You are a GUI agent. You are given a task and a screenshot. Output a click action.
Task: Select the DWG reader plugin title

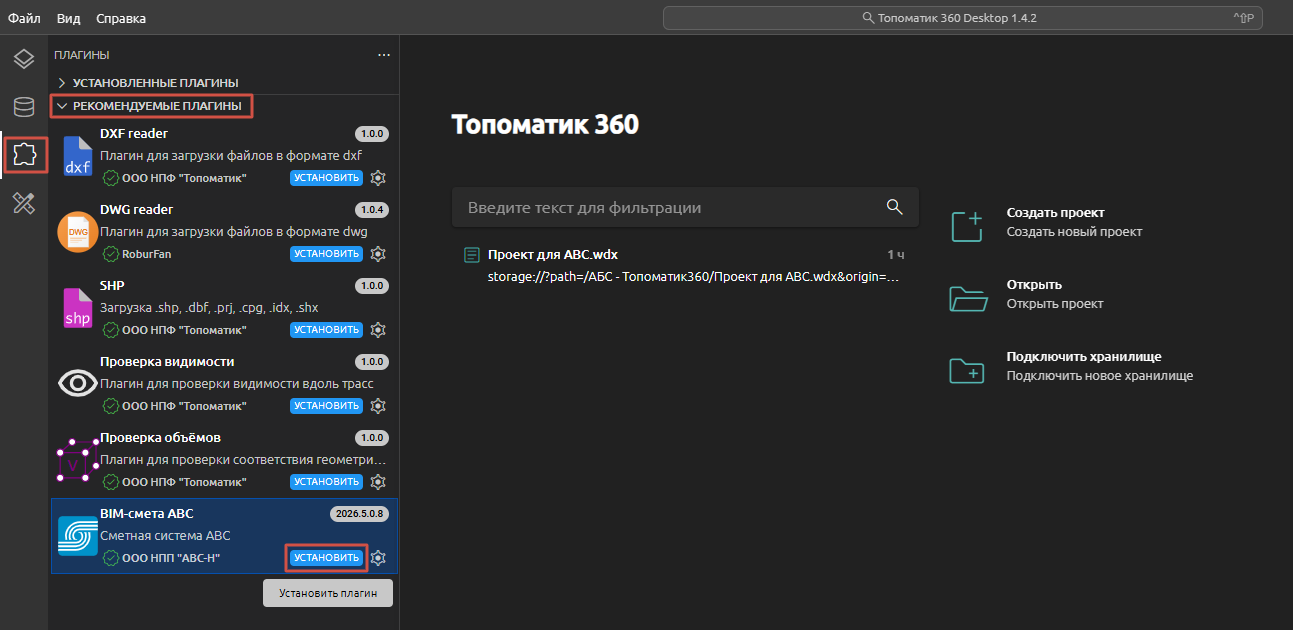point(137,210)
